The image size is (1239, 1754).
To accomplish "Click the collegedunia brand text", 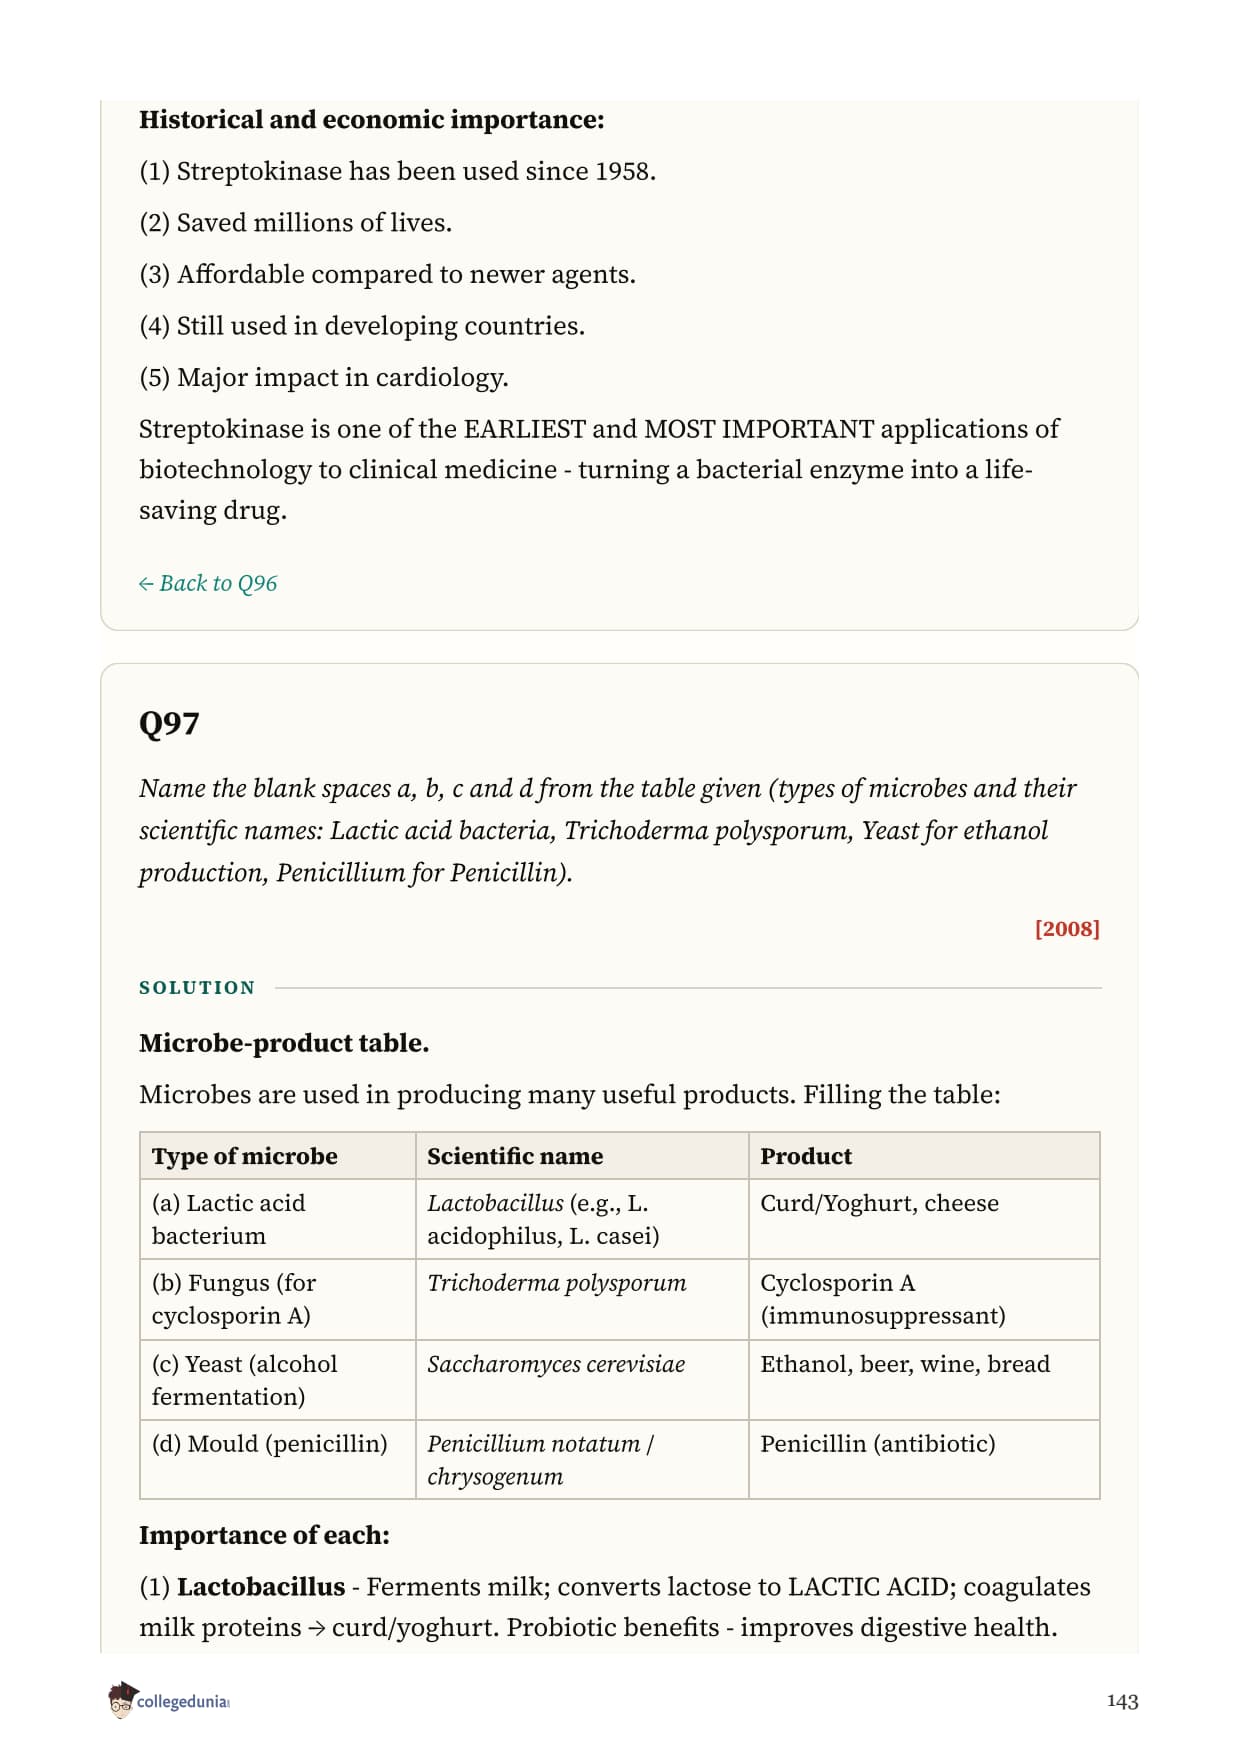I will pos(183,1701).
